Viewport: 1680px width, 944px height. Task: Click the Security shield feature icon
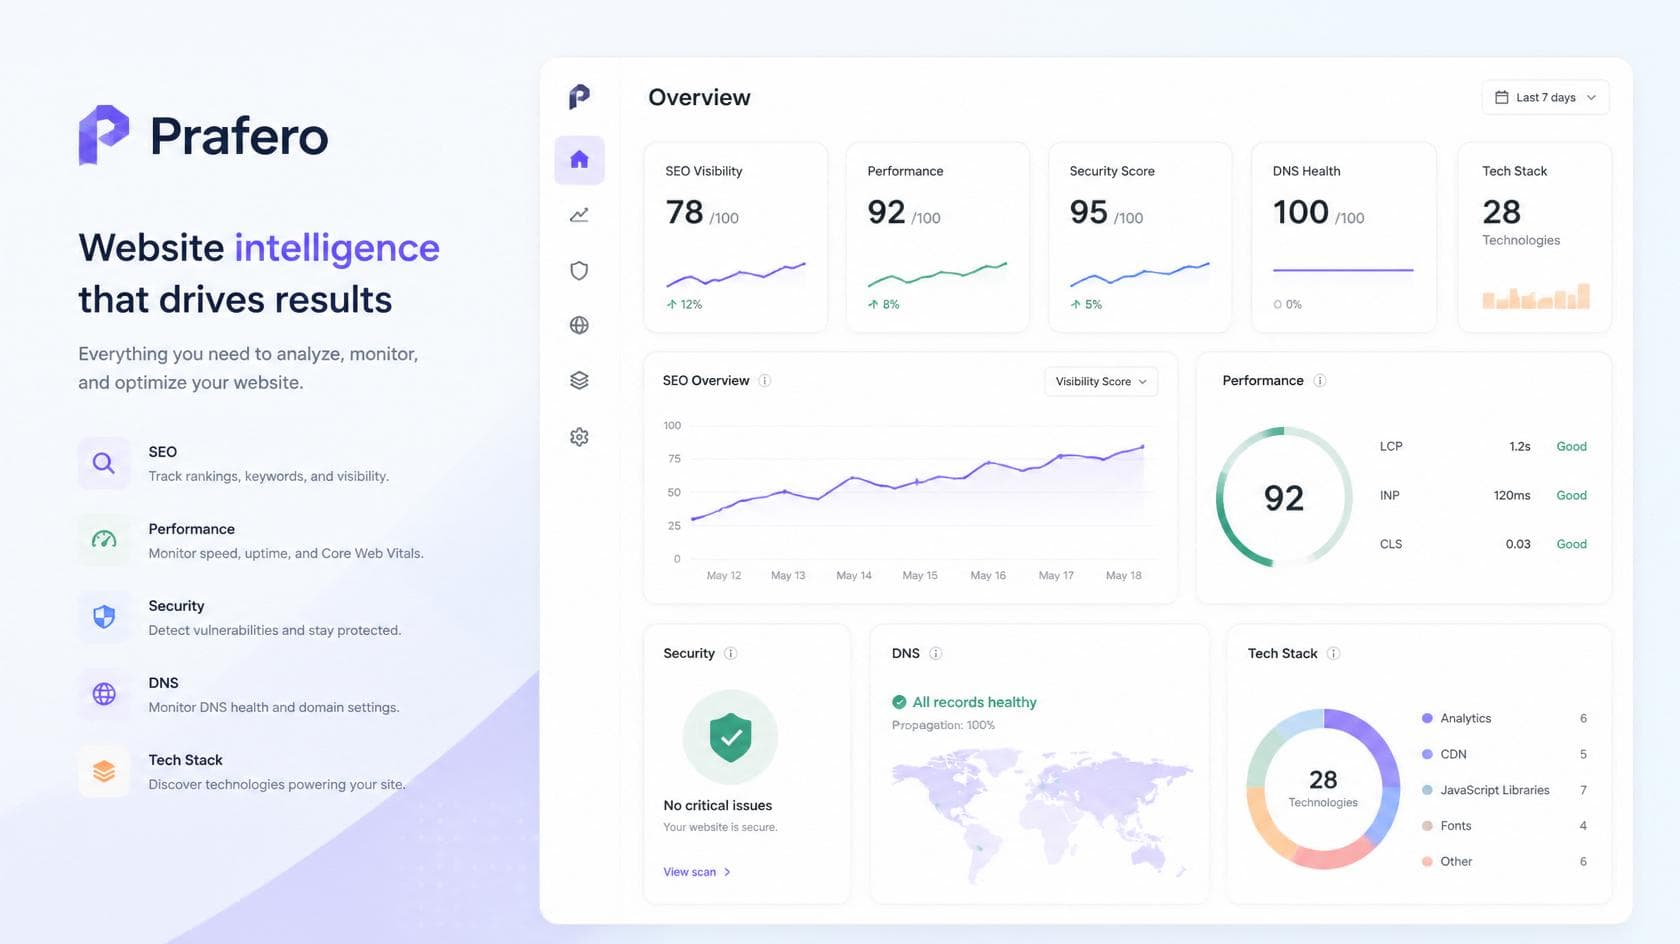[104, 617]
